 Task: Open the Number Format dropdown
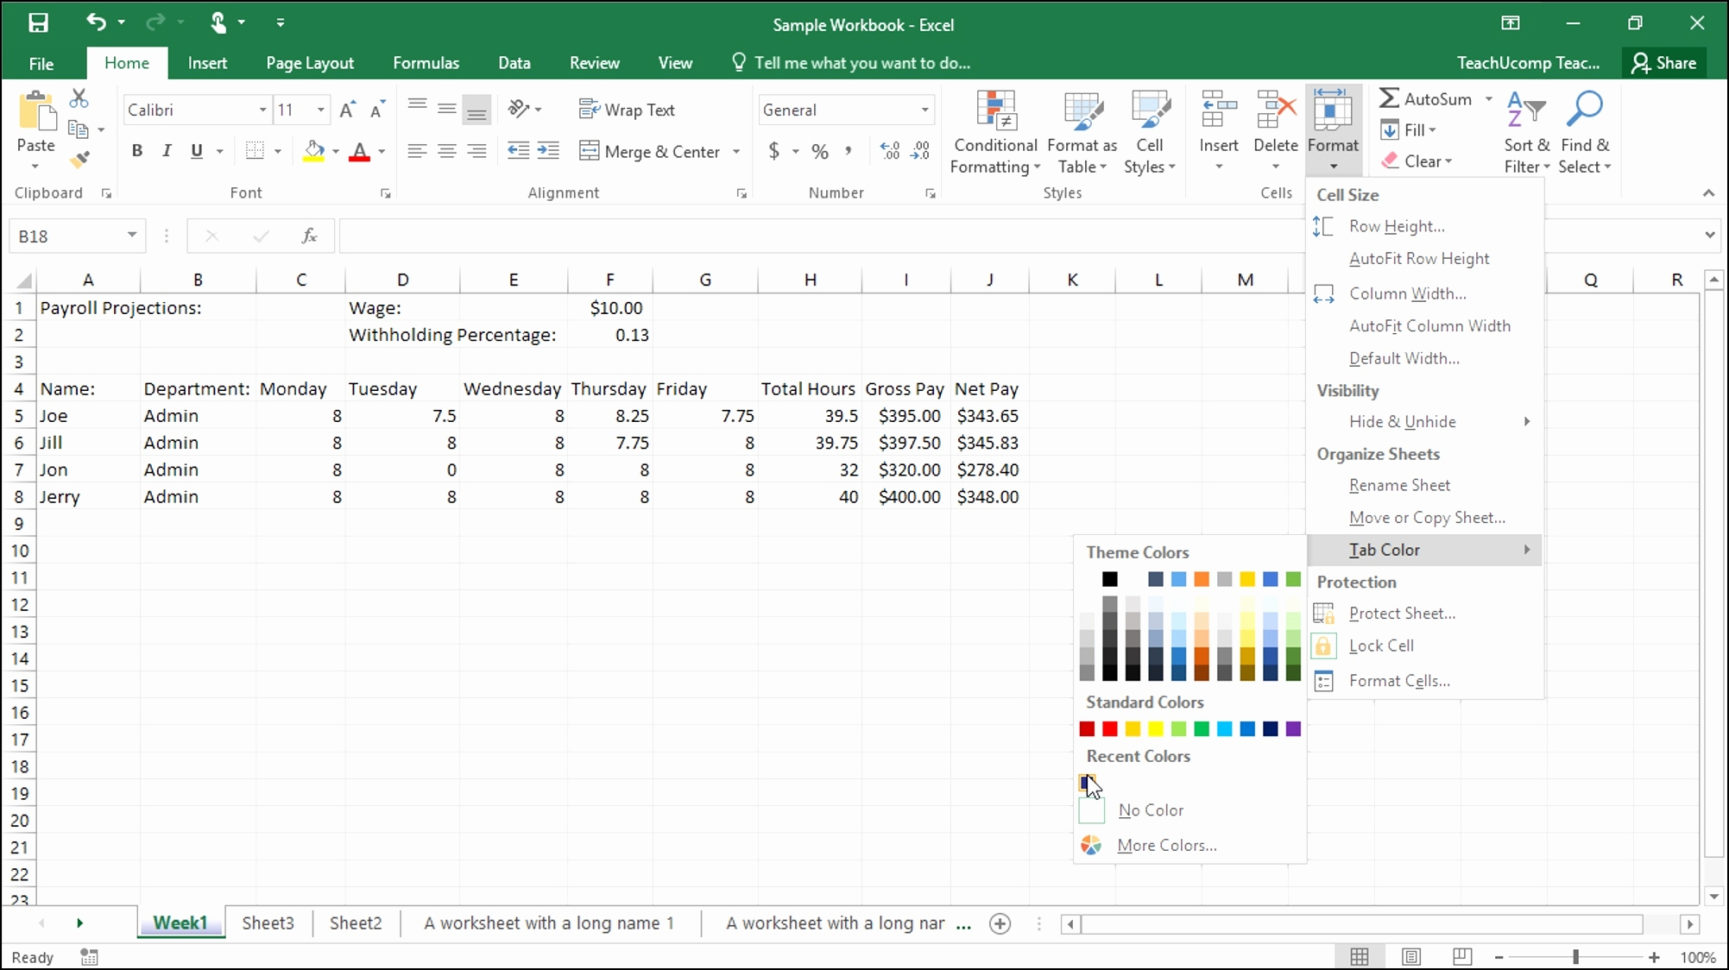tap(924, 110)
